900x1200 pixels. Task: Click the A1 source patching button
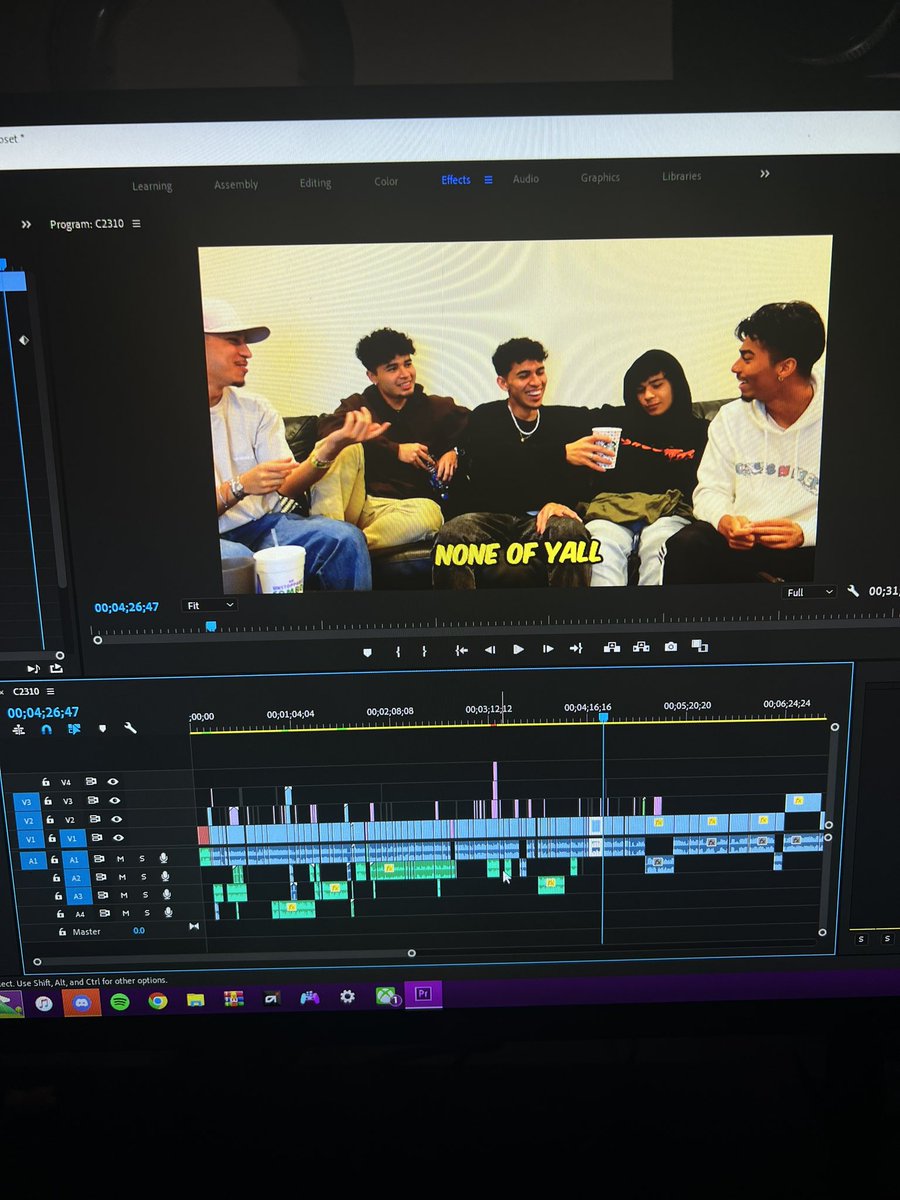pyautogui.click(x=33, y=860)
